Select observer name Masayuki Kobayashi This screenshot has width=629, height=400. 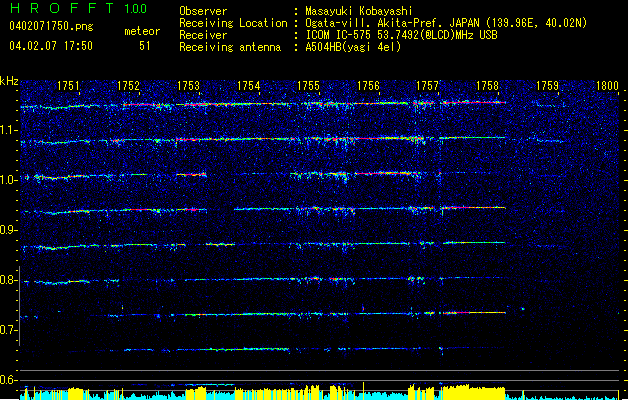pos(359,11)
